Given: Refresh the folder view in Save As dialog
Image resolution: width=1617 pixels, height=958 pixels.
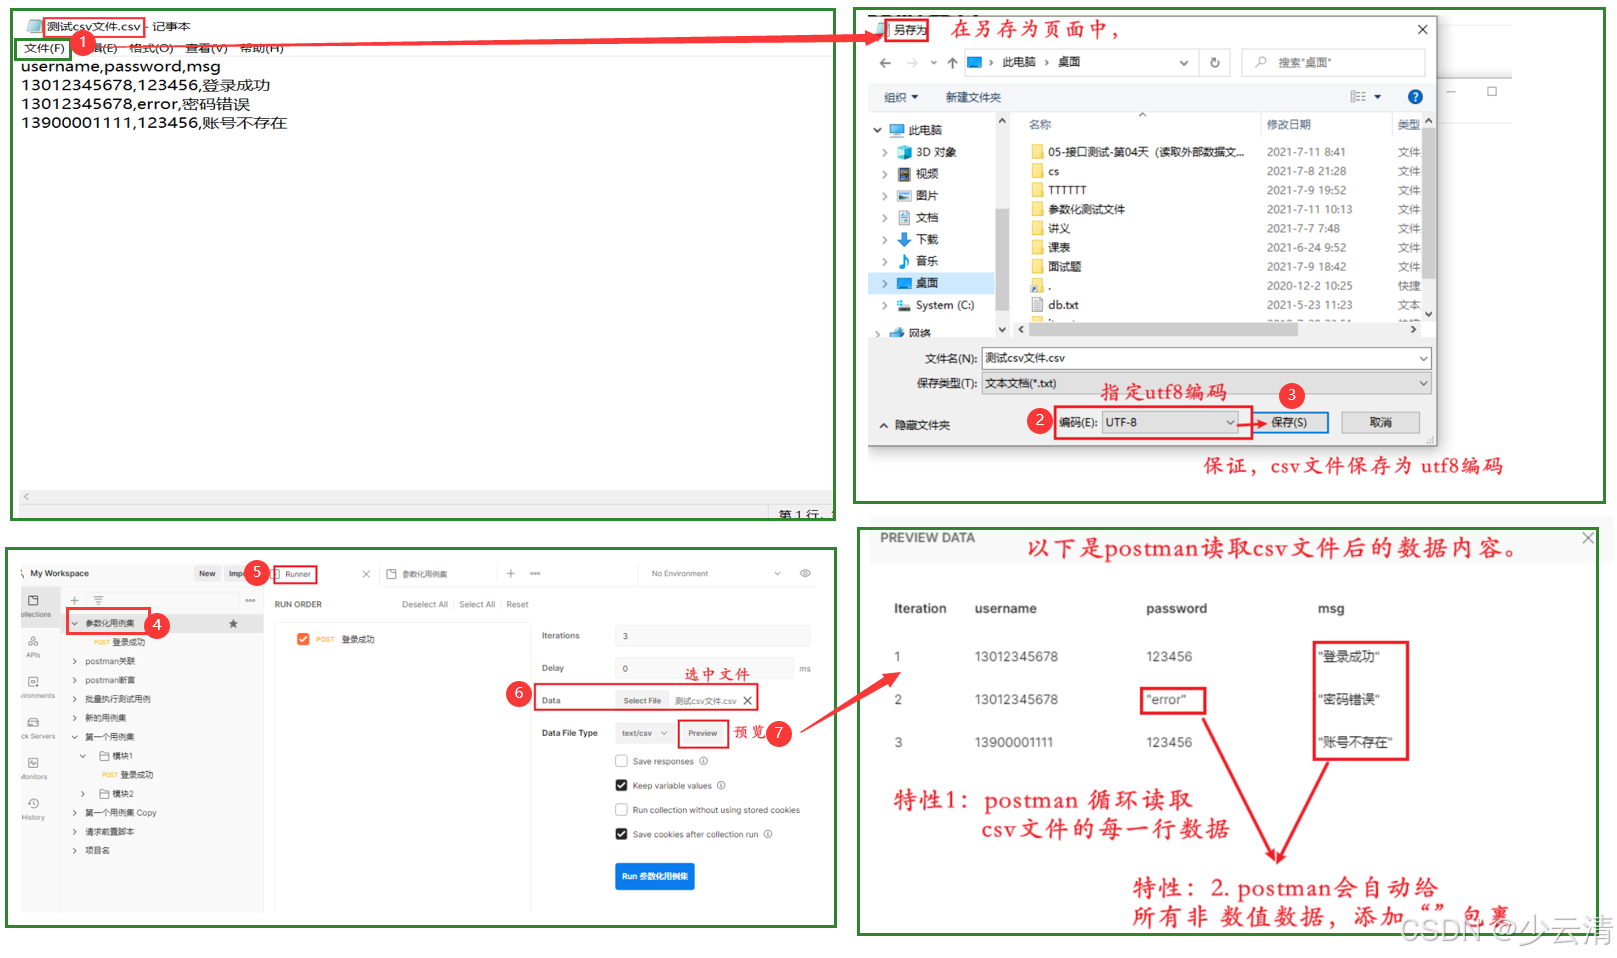Looking at the screenshot, I should (1215, 62).
